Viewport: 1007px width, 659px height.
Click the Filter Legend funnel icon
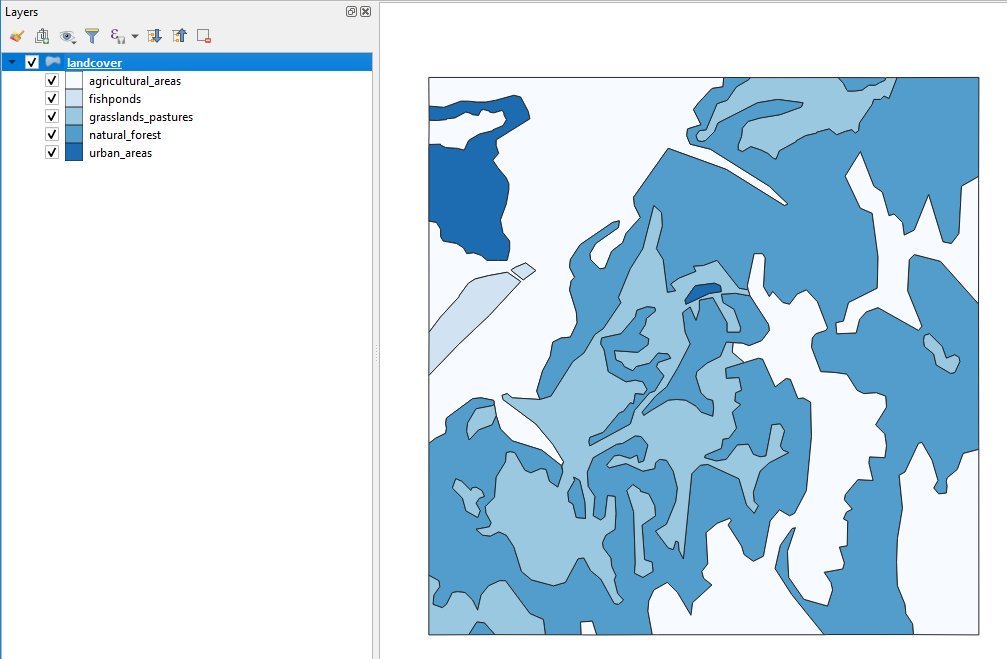(92, 36)
